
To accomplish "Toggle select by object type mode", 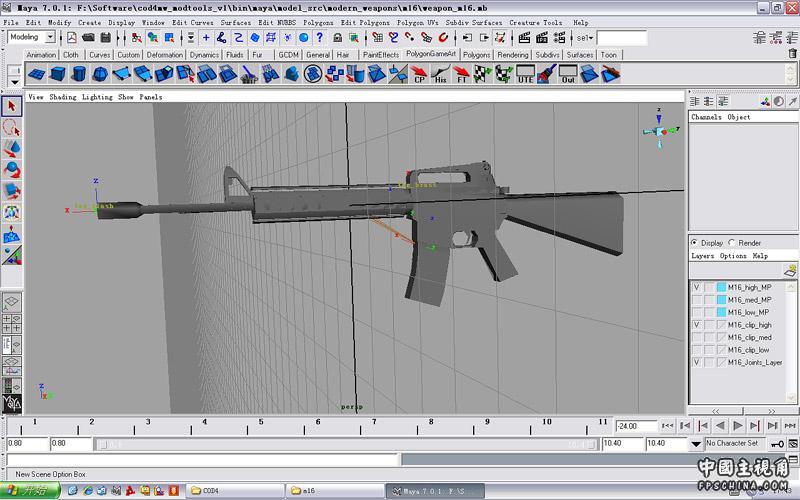I will pyautogui.click(x=153, y=38).
